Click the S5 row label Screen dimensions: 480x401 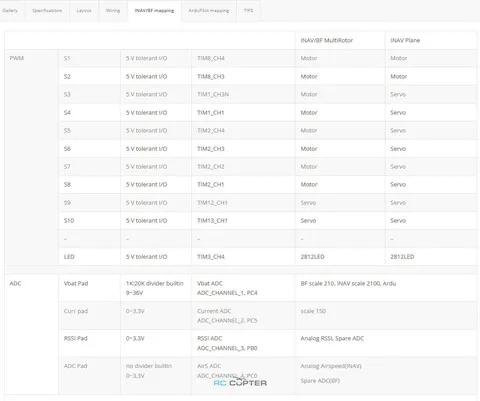67,131
